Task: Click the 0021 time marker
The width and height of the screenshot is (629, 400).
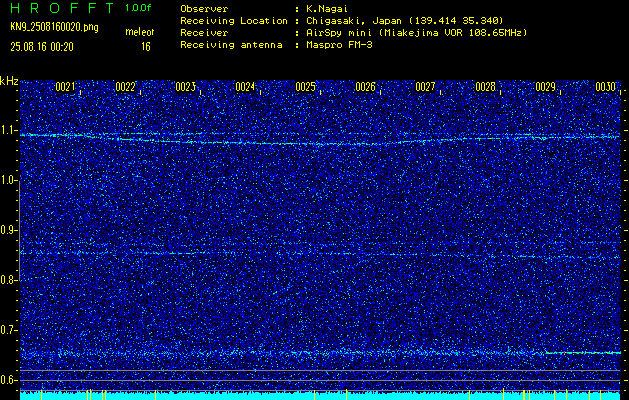Action: coord(65,87)
